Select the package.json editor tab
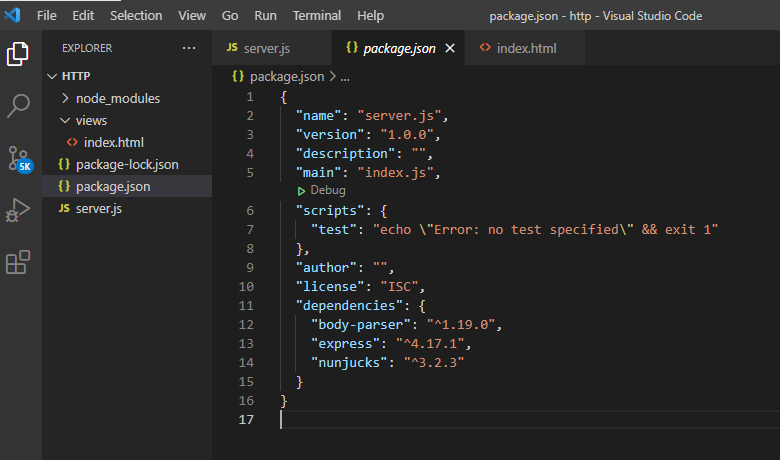This screenshot has height=460, width=780. point(398,48)
